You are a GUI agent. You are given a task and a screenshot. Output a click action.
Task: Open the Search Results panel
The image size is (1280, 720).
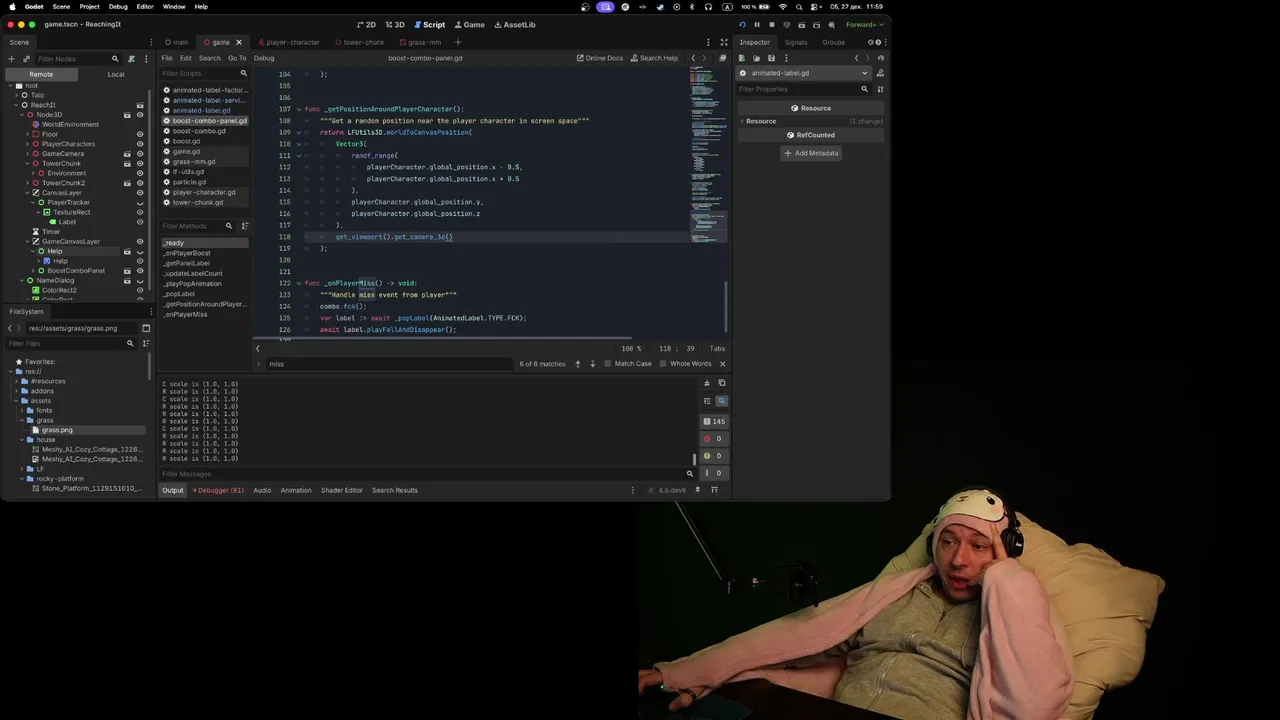pyautogui.click(x=395, y=490)
